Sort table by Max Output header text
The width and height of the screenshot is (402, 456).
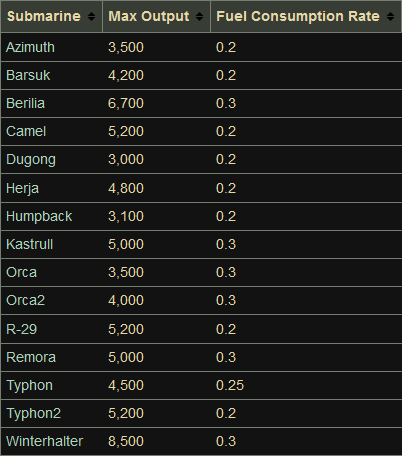point(149,16)
